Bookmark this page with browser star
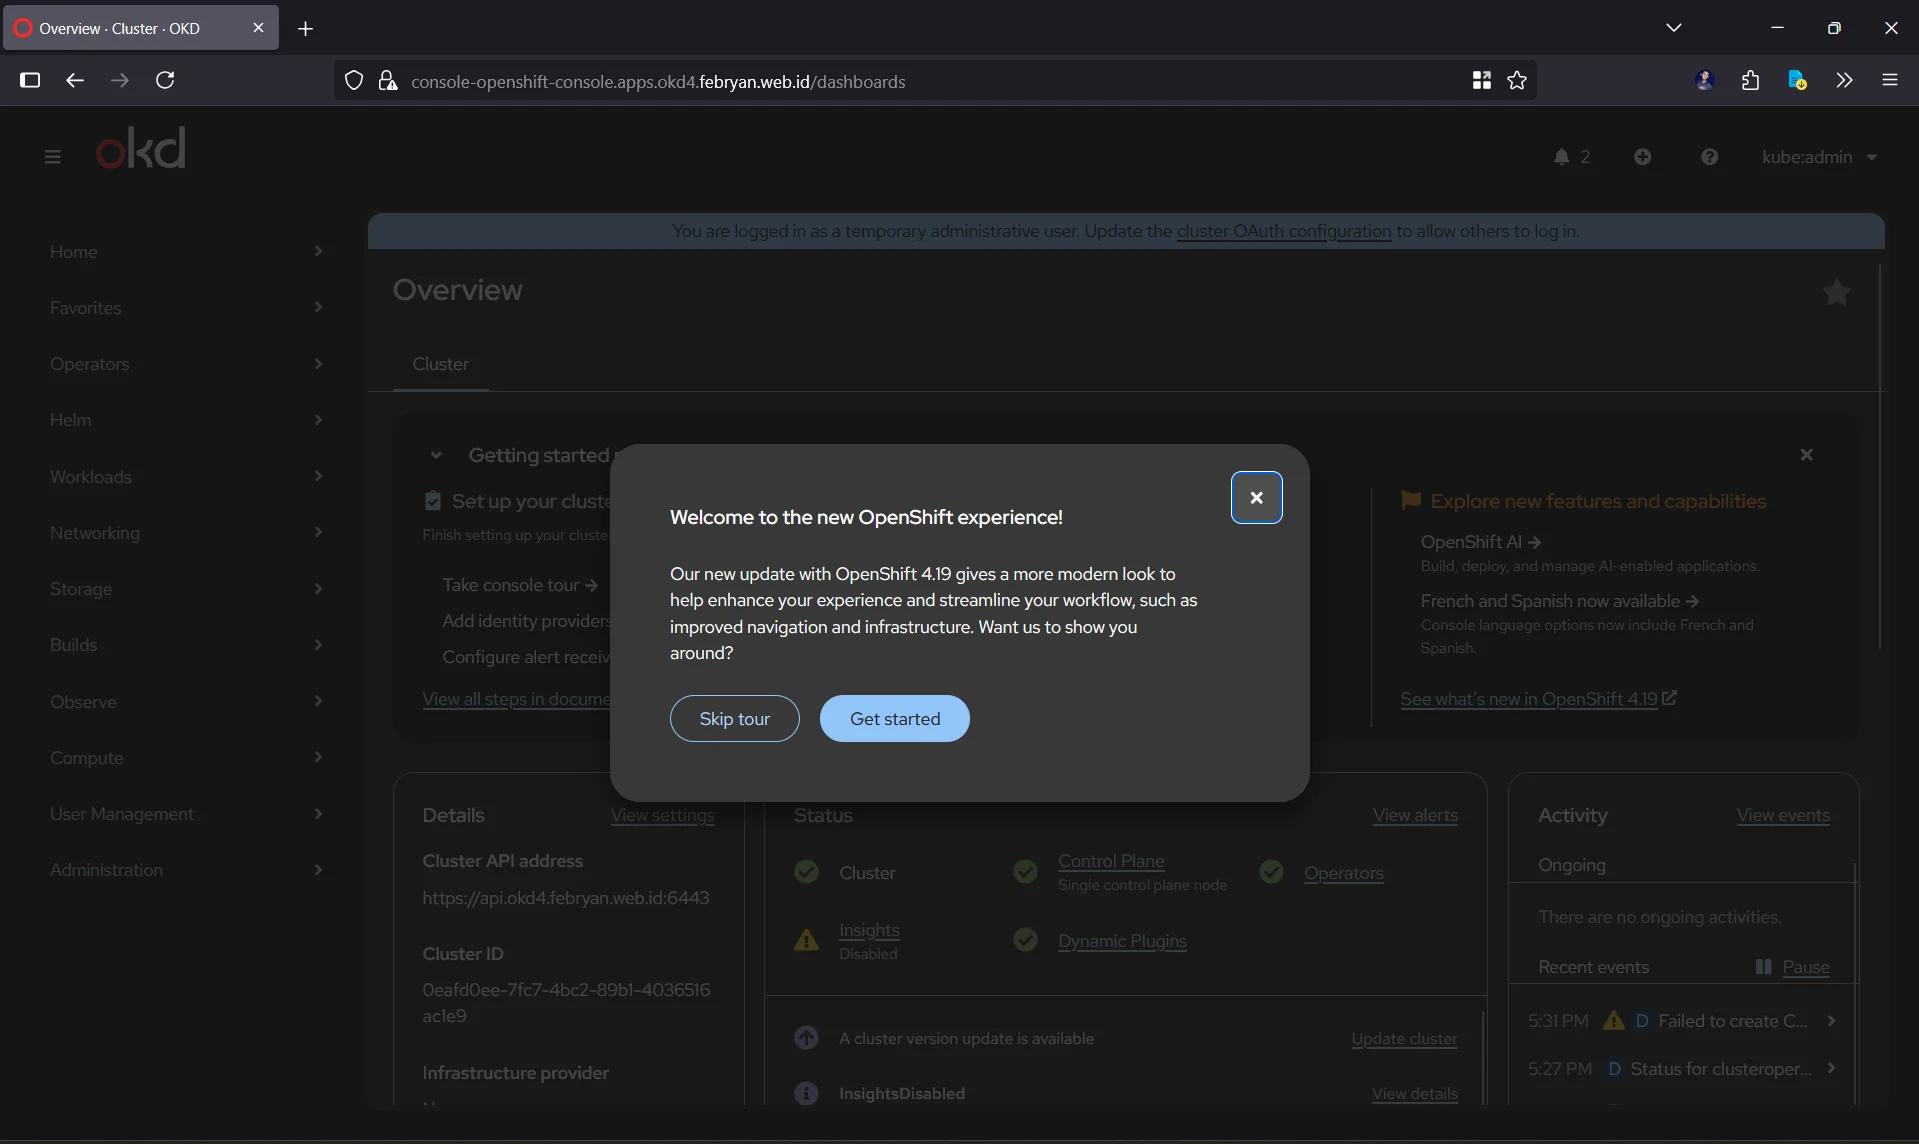Viewport: 1919px width, 1144px height. point(1517,81)
